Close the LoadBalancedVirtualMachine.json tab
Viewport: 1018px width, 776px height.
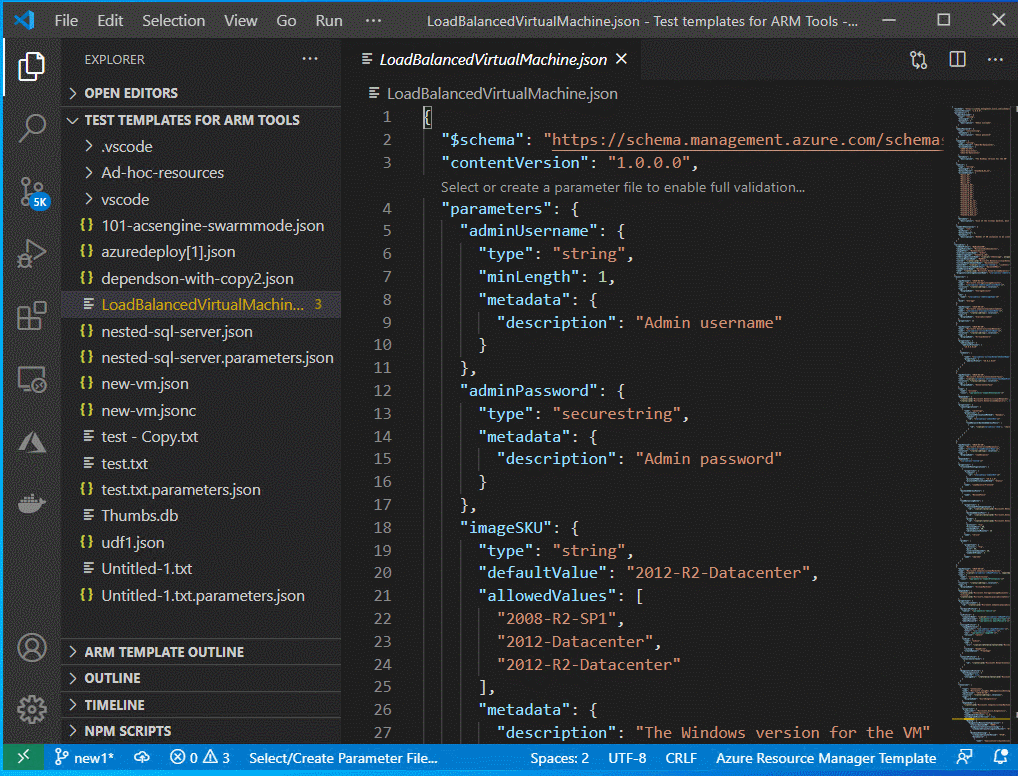point(621,59)
